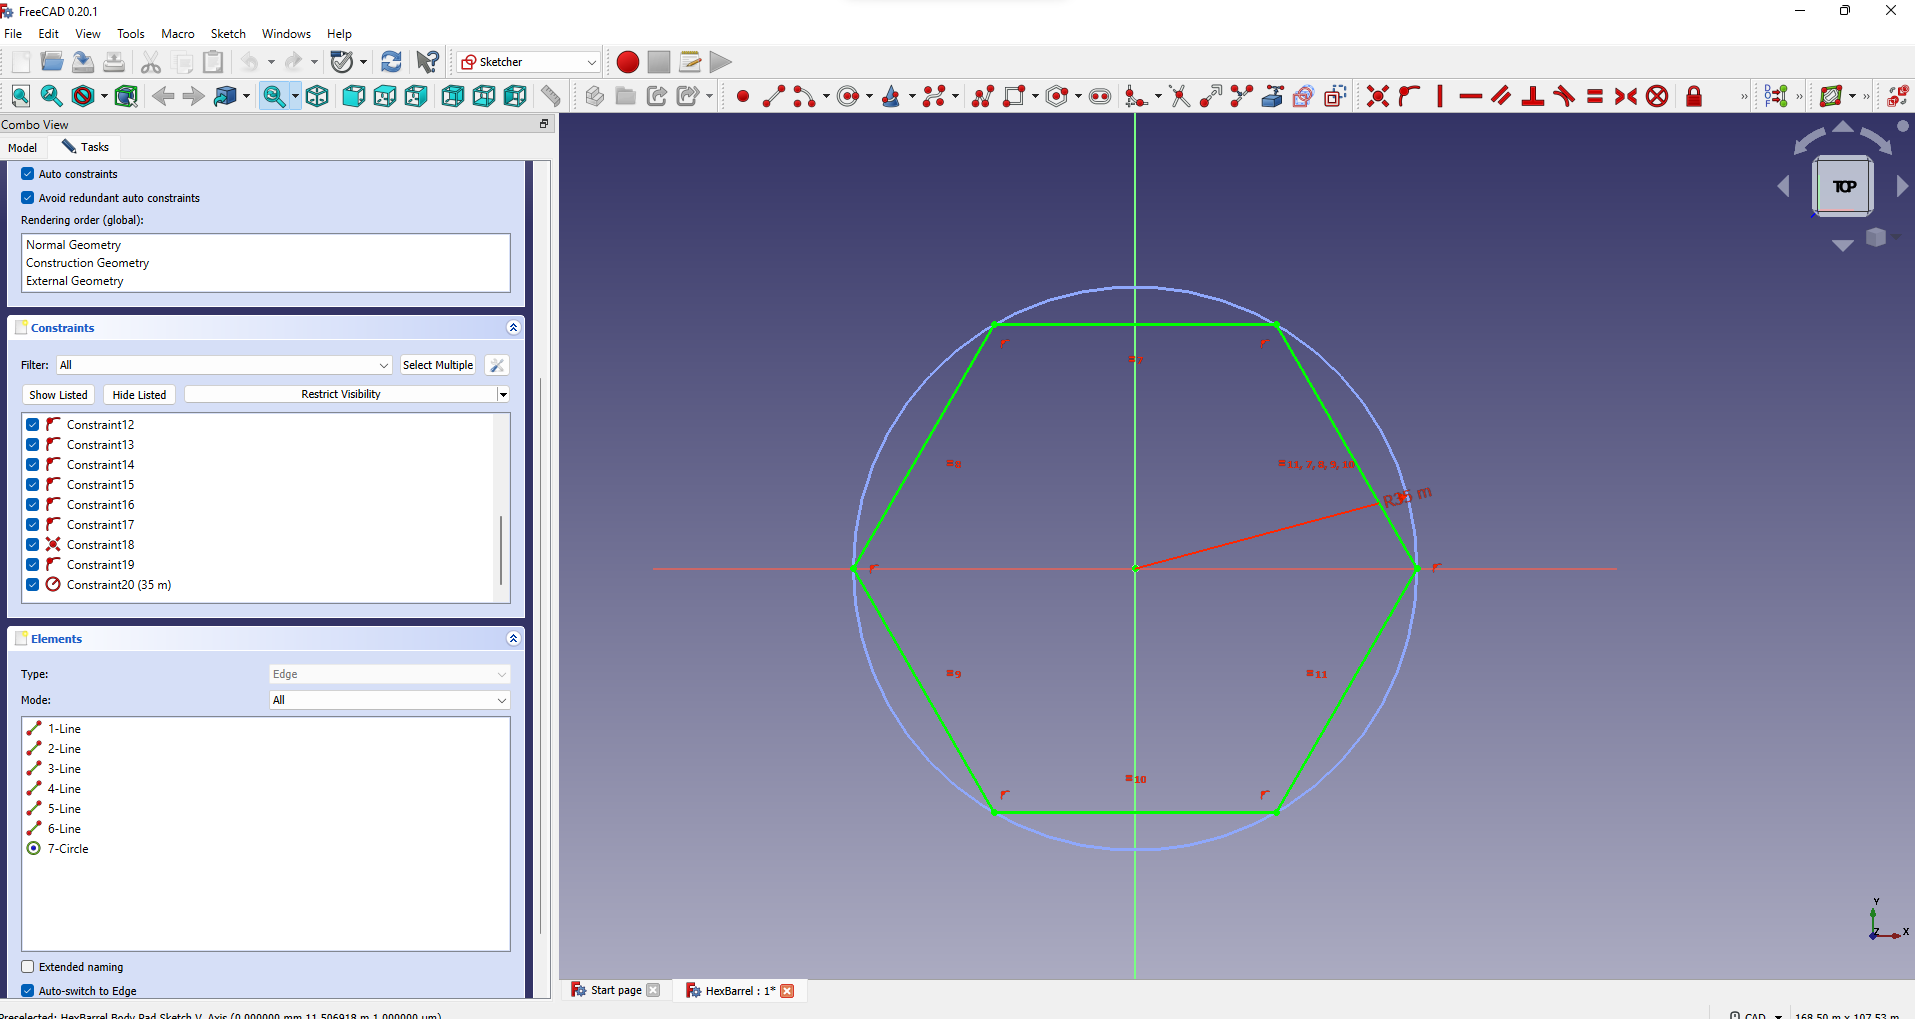Click the Refresh recompute icon
The height and width of the screenshot is (1019, 1915).
pos(391,62)
